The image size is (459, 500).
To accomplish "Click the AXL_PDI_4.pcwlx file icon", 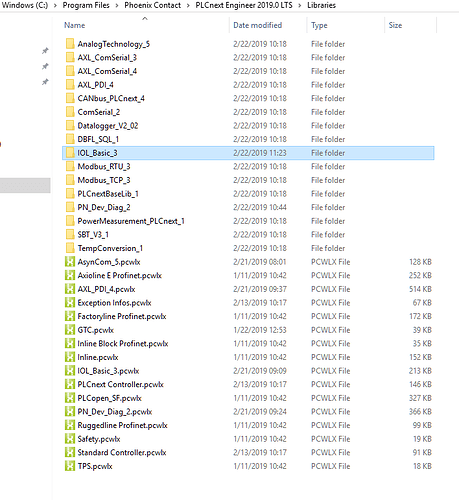I will coord(70,289).
